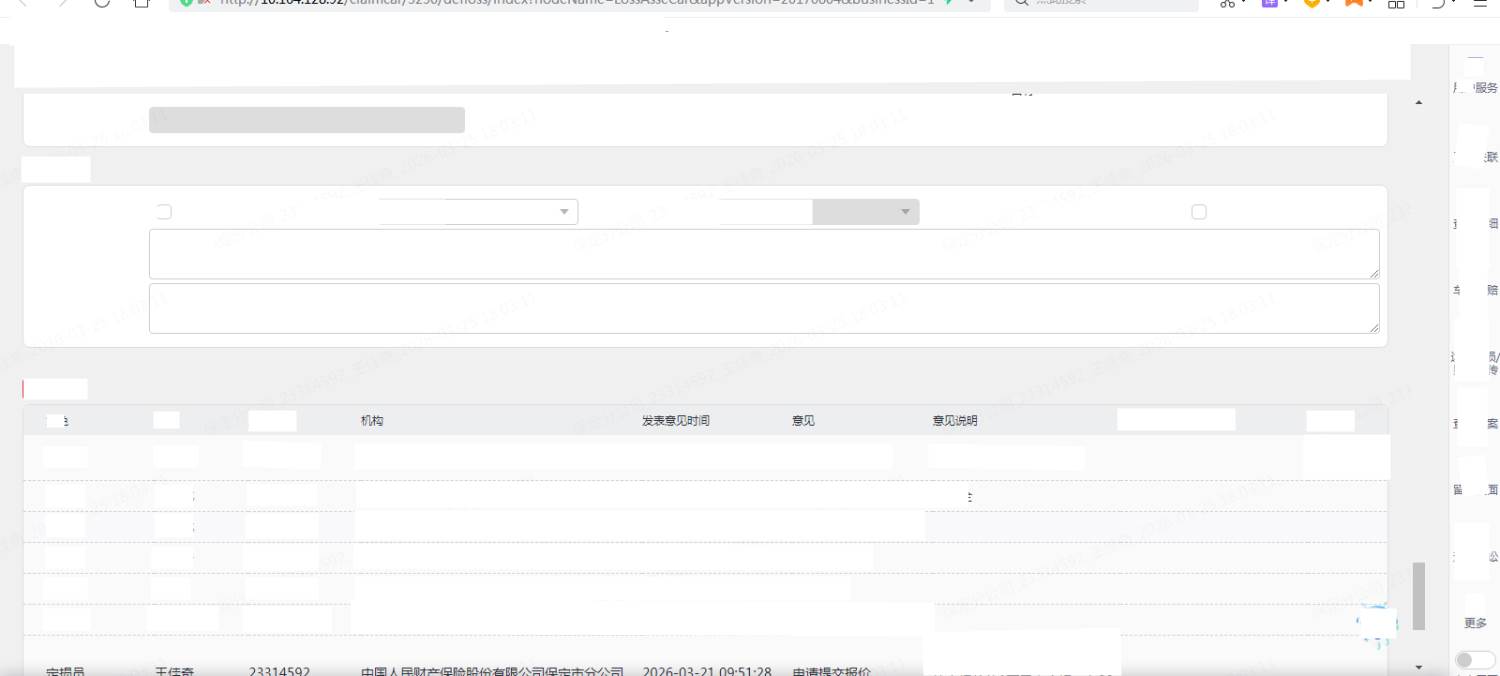Click the vertical scrollbar thumb

[1418, 596]
